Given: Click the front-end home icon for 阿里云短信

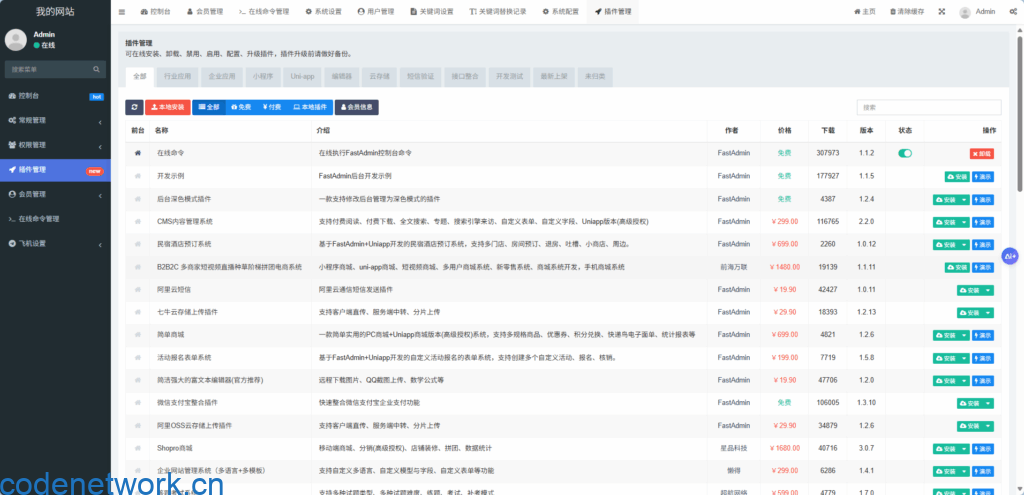Looking at the screenshot, I should point(137,289).
